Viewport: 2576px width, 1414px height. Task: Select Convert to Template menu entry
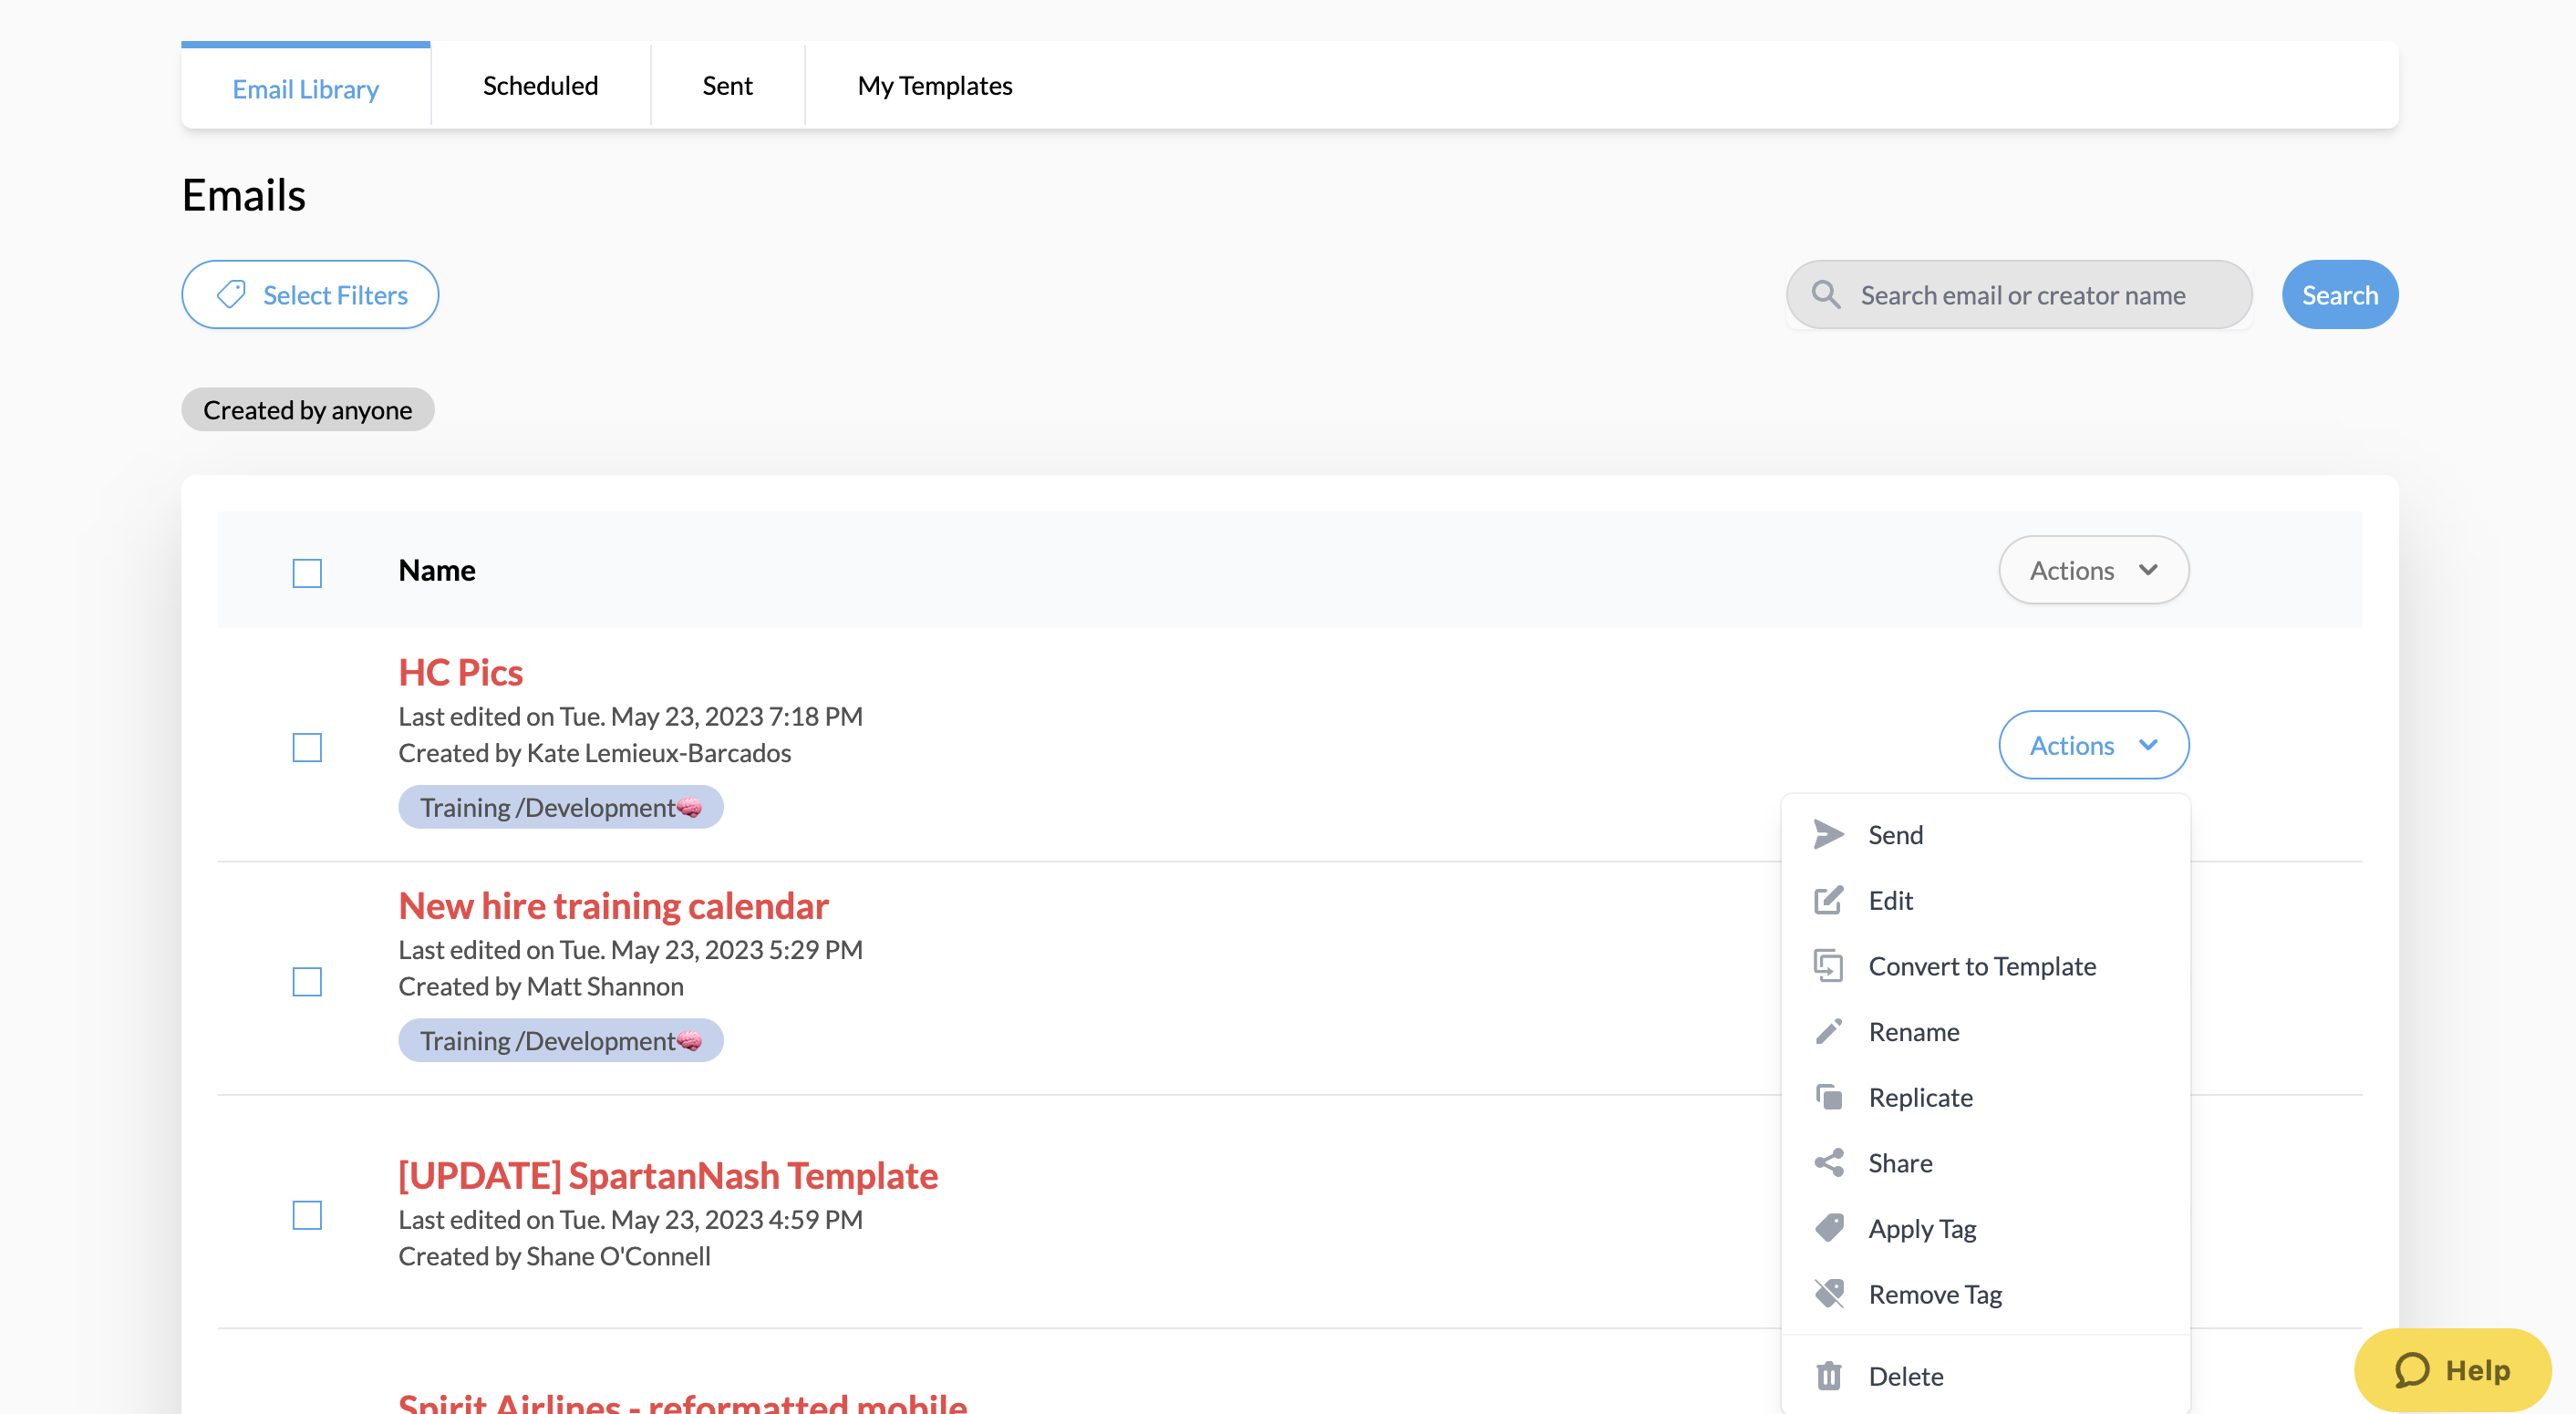1985,966
